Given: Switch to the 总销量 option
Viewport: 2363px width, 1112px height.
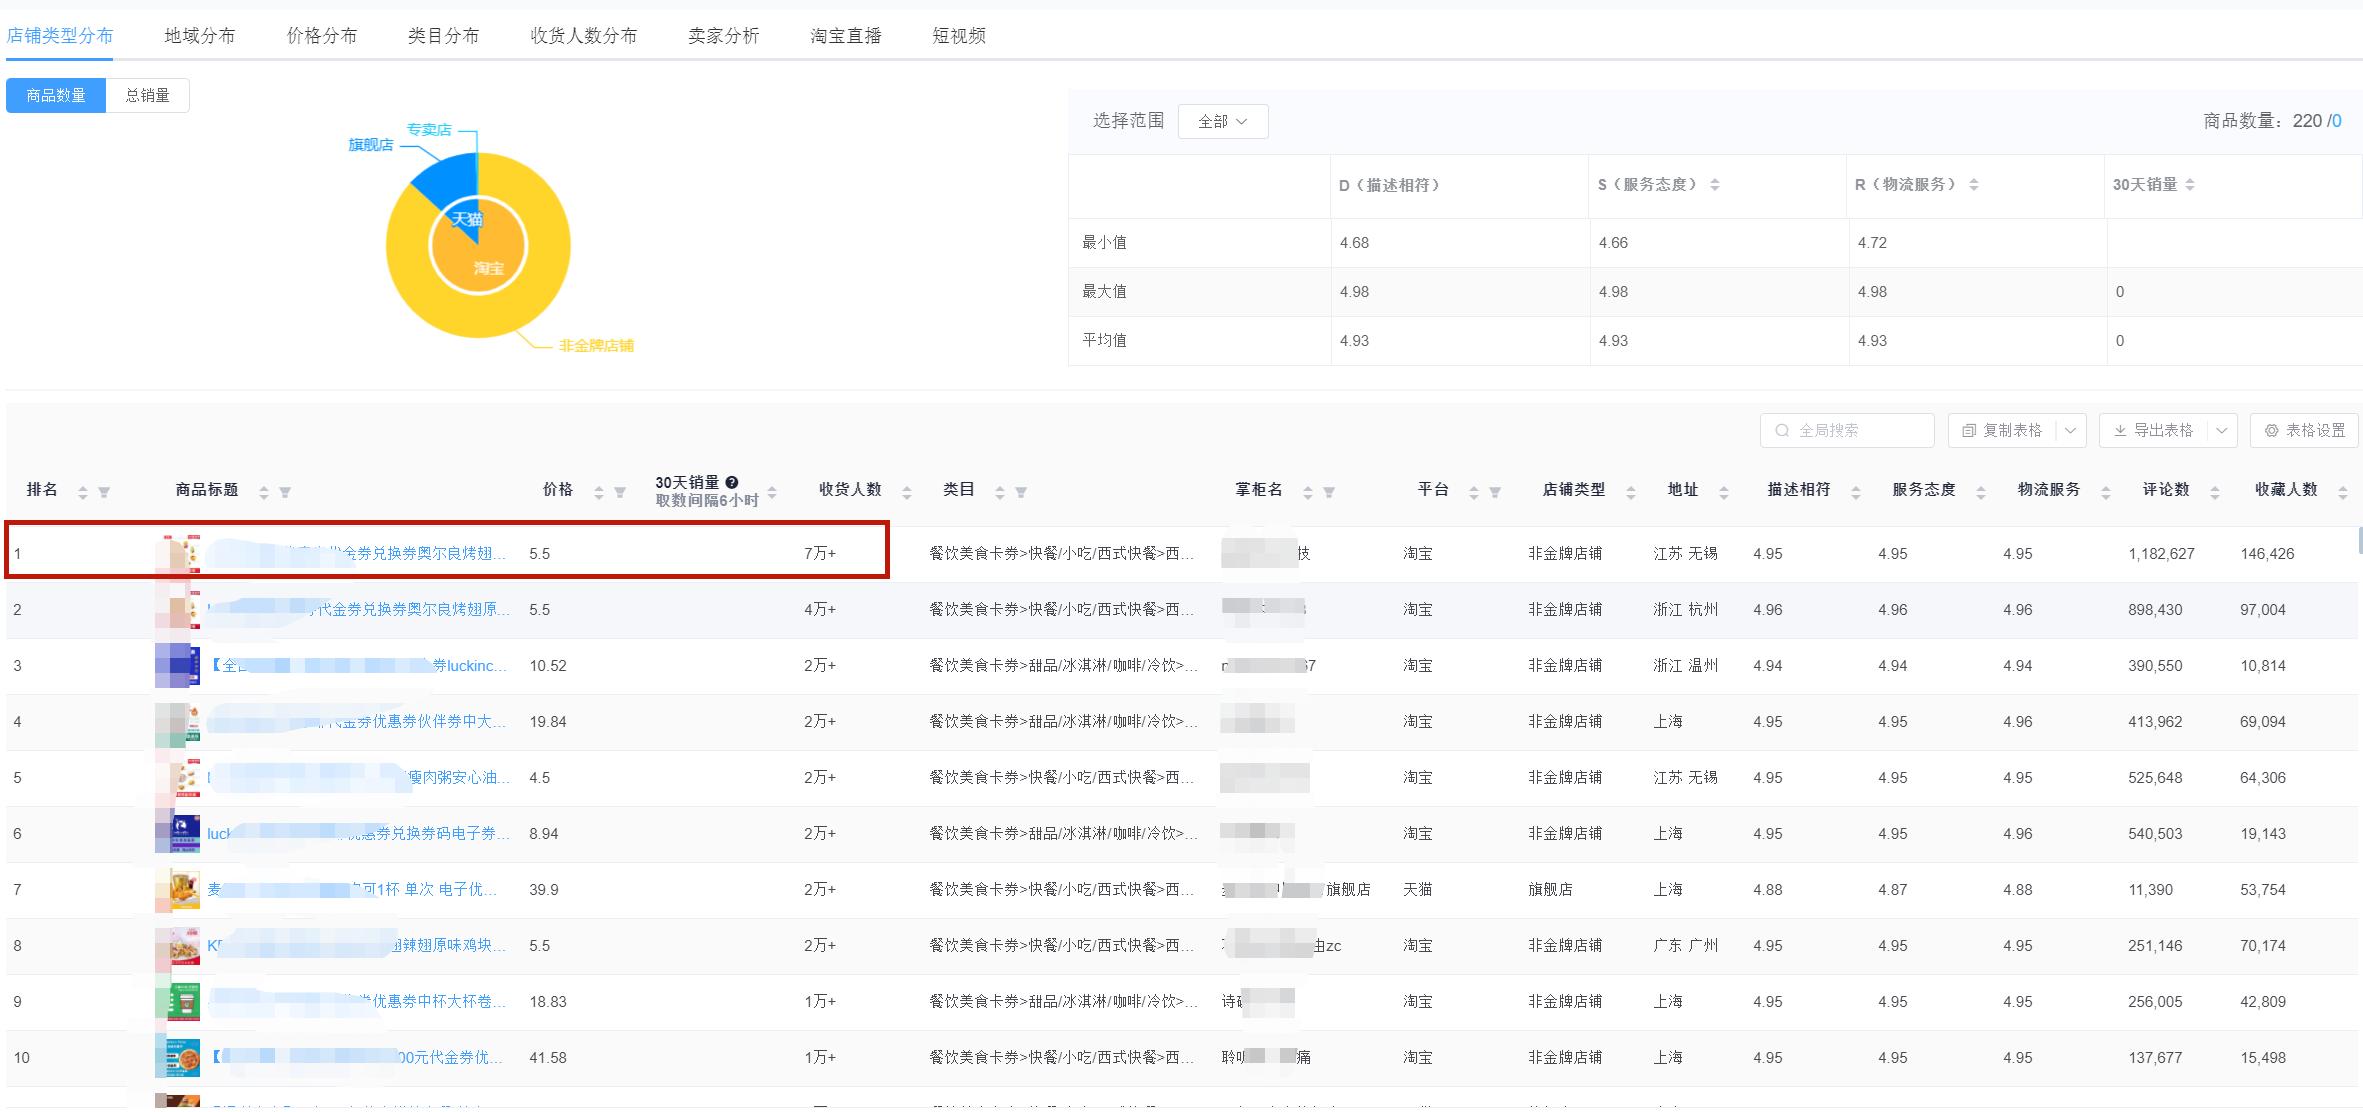Looking at the screenshot, I should click(x=147, y=95).
